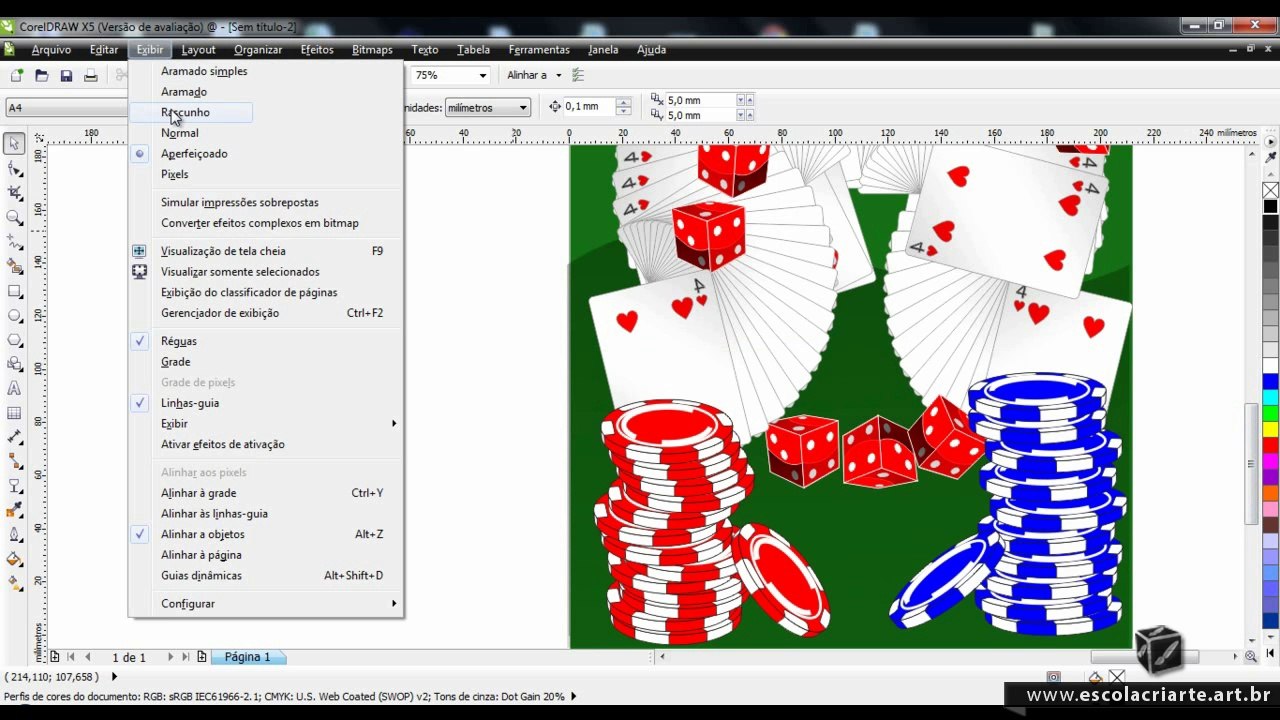The height and width of the screenshot is (720, 1280).
Task: Select the Rectangle tool
Action: [x=14, y=291]
